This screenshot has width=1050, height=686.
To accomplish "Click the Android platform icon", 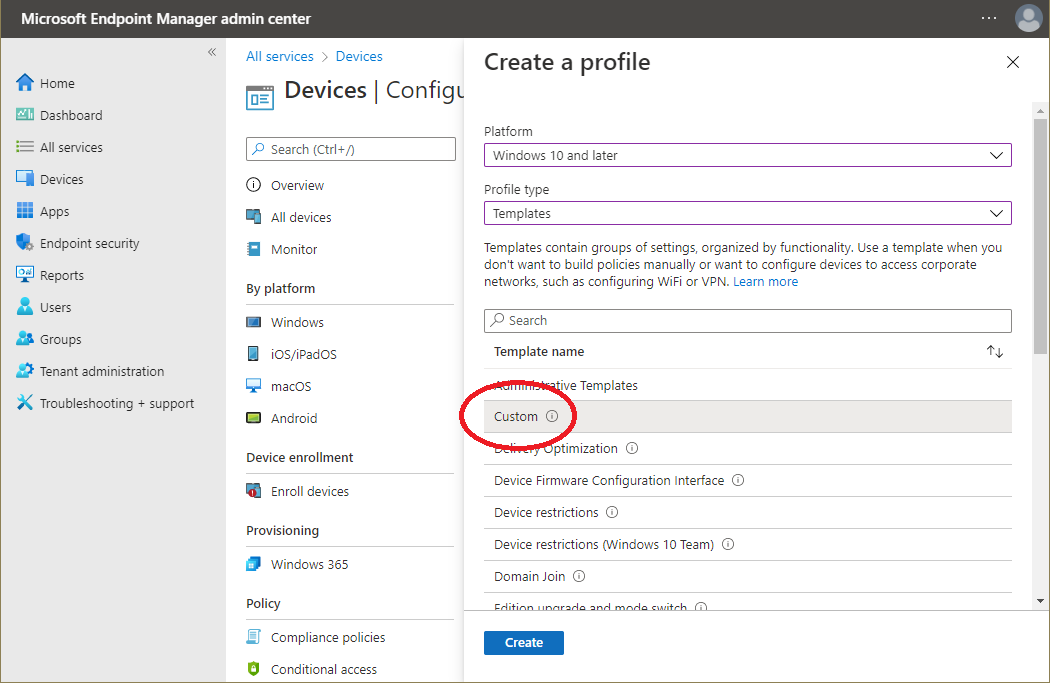I will (x=253, y=418).
